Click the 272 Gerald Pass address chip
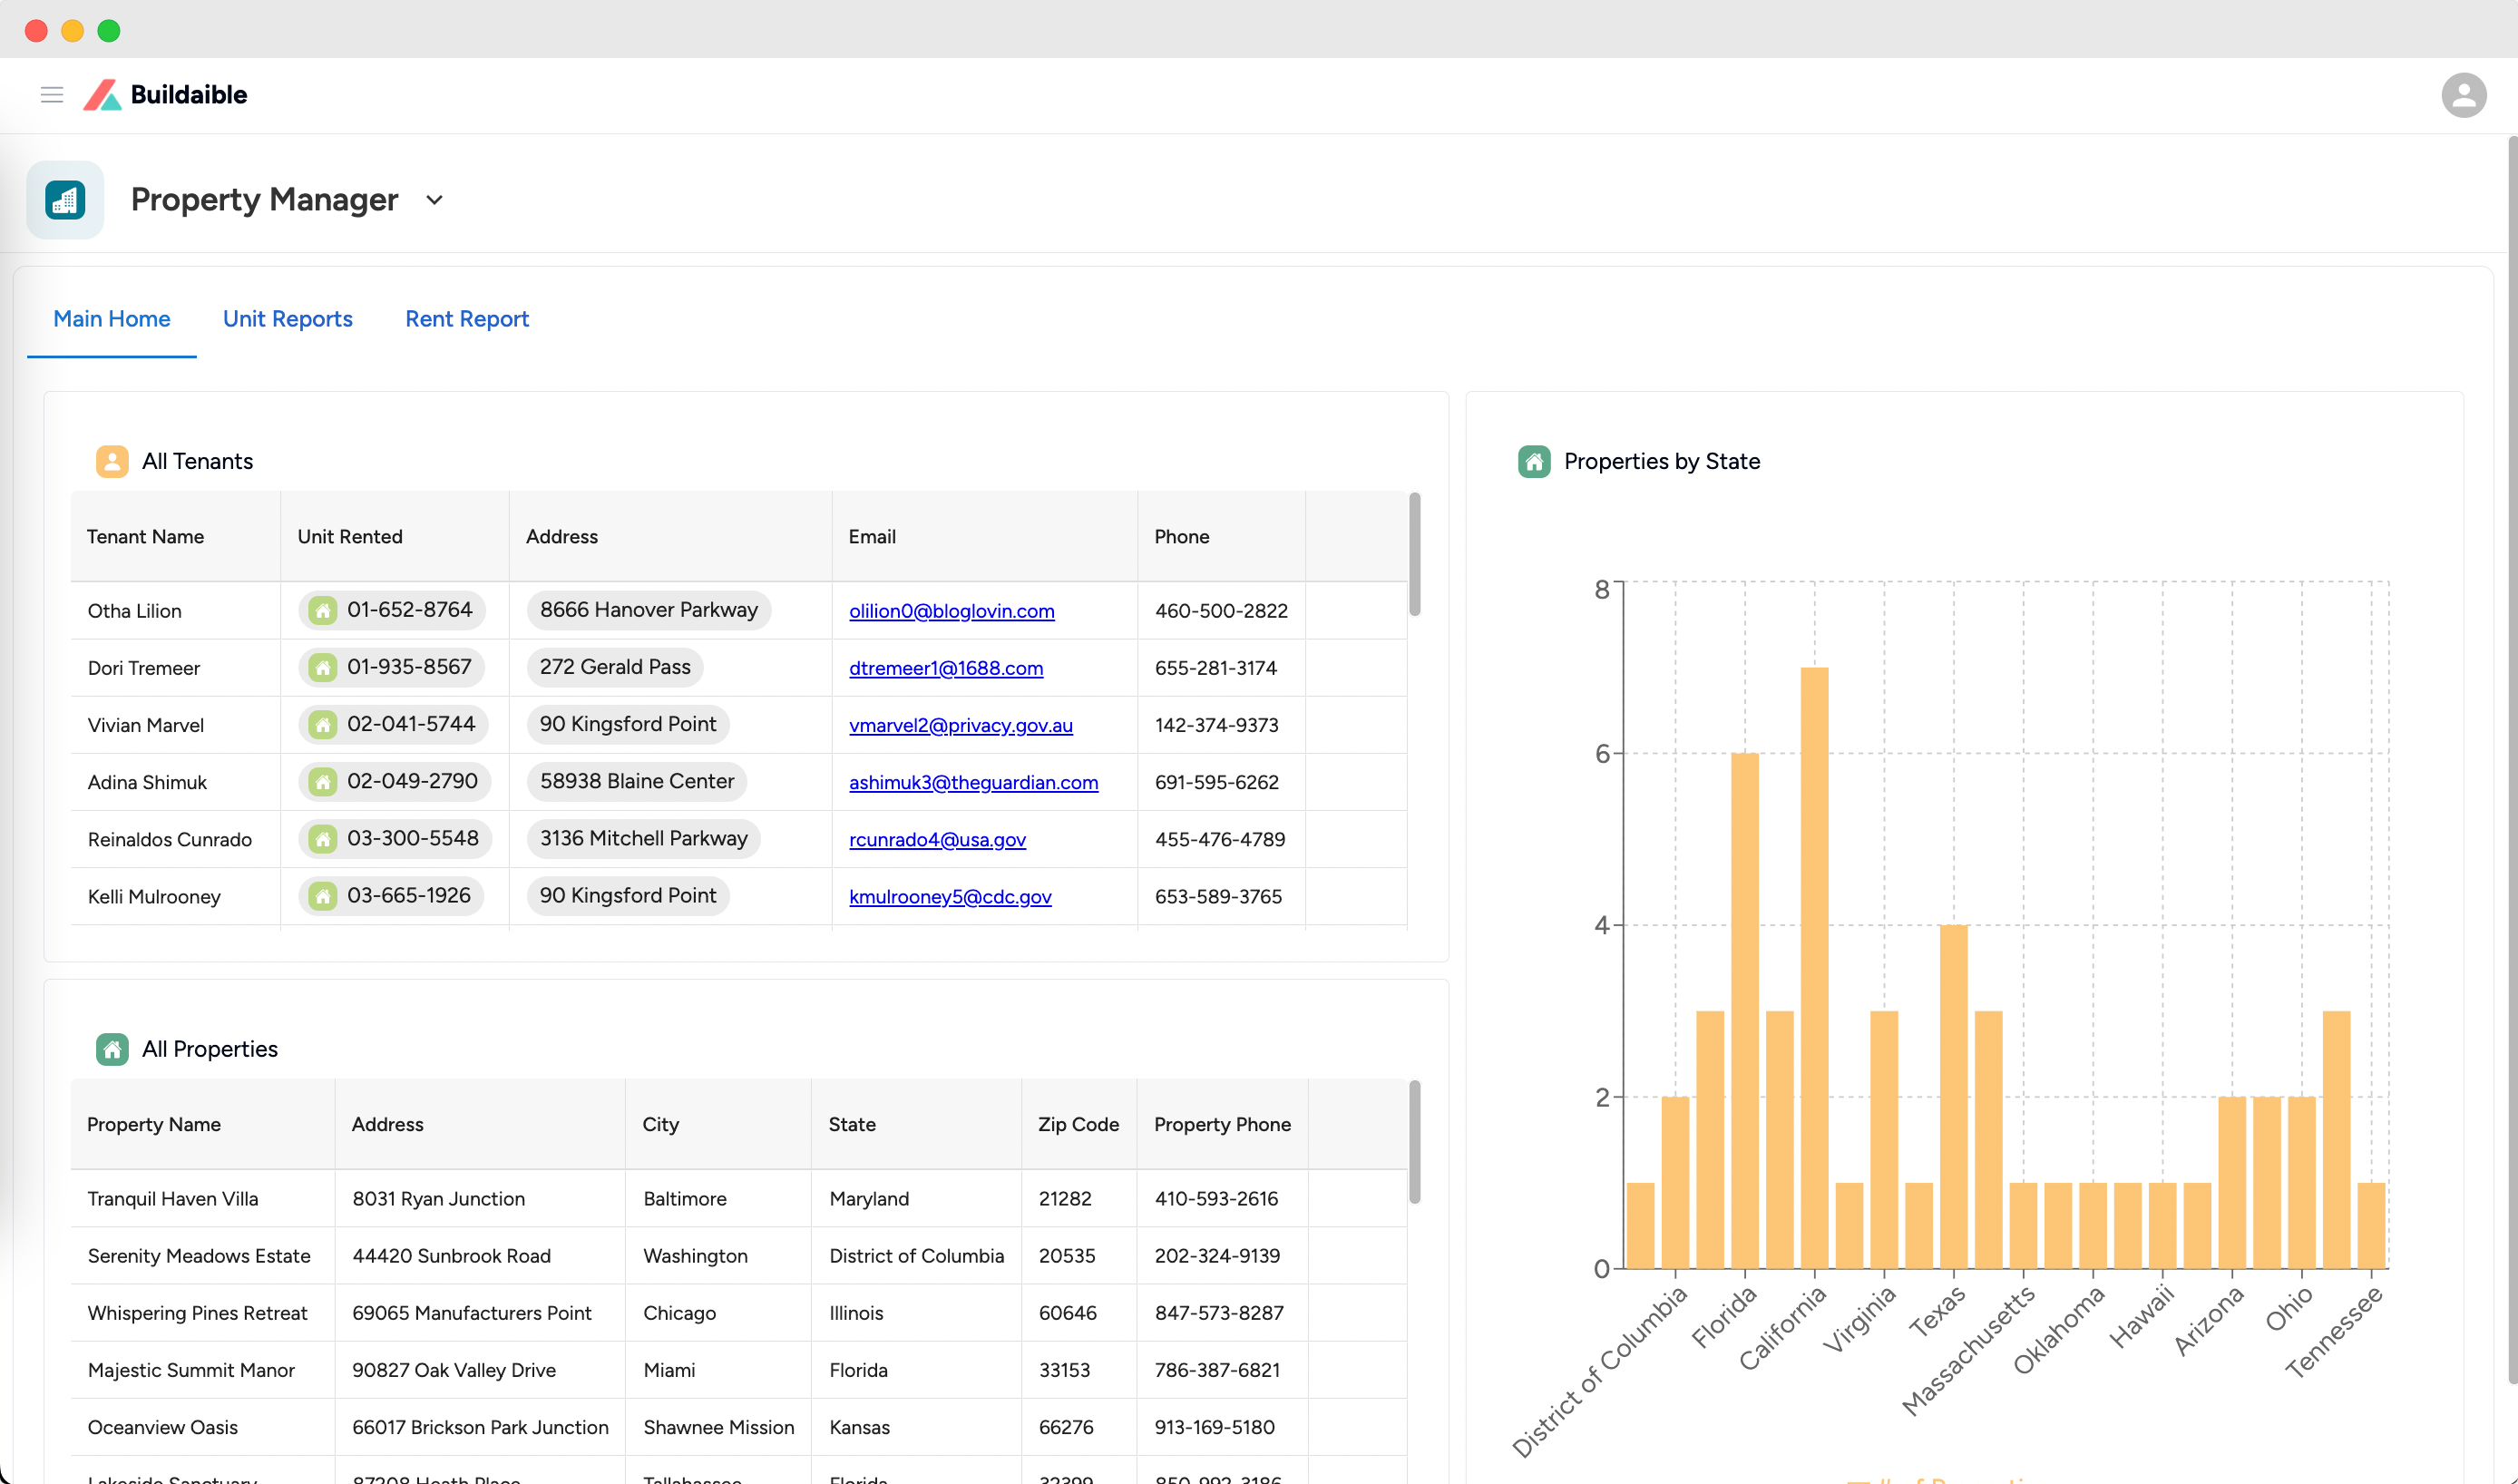 coord(615,667)
